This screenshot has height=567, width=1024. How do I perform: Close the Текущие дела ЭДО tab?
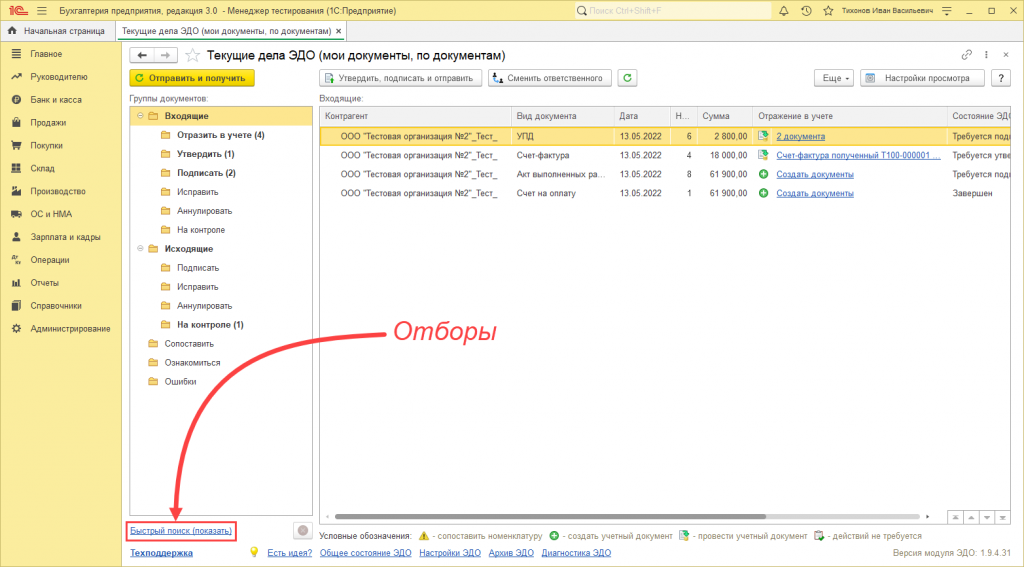click(x=338, y=31)
